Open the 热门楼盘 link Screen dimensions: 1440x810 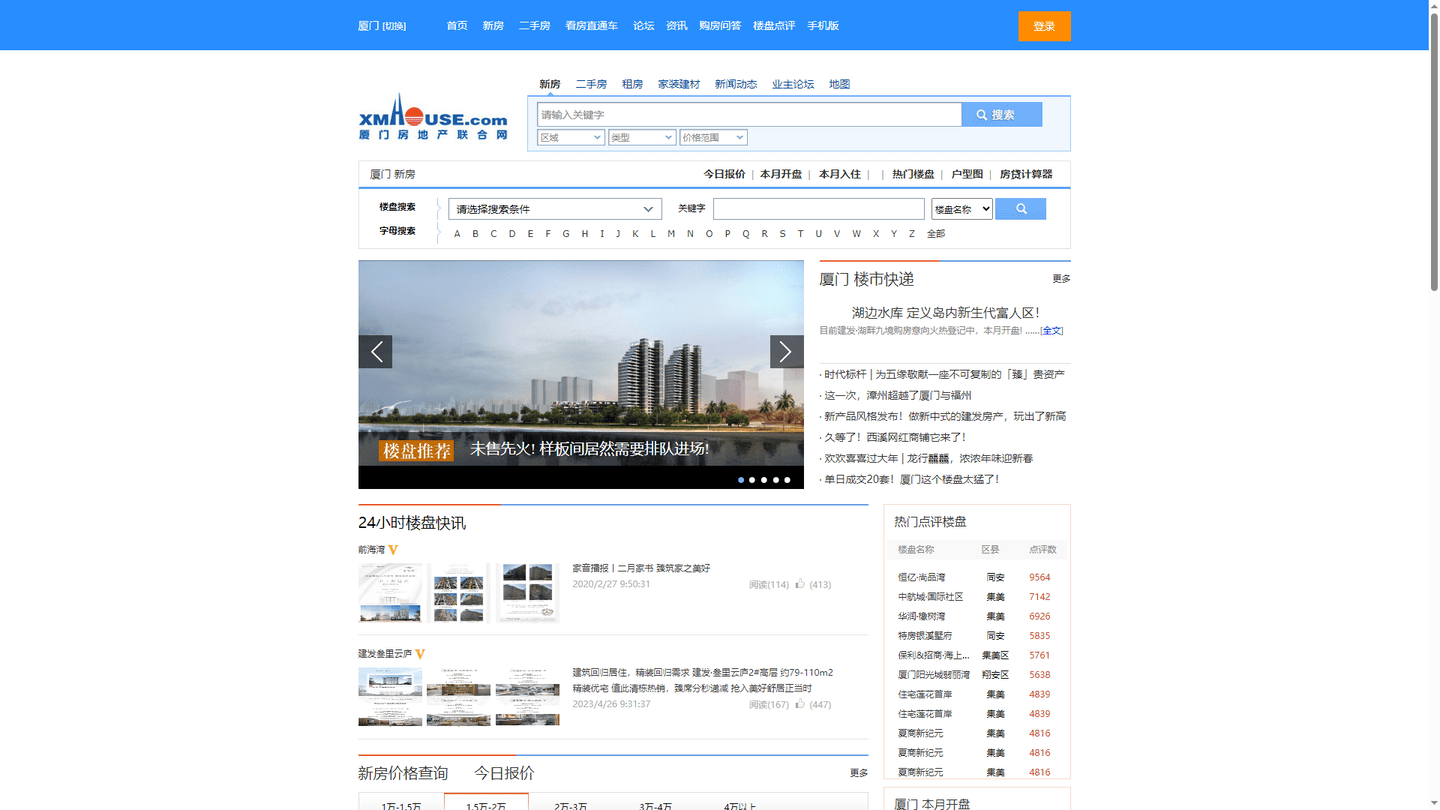click(913, 174)
